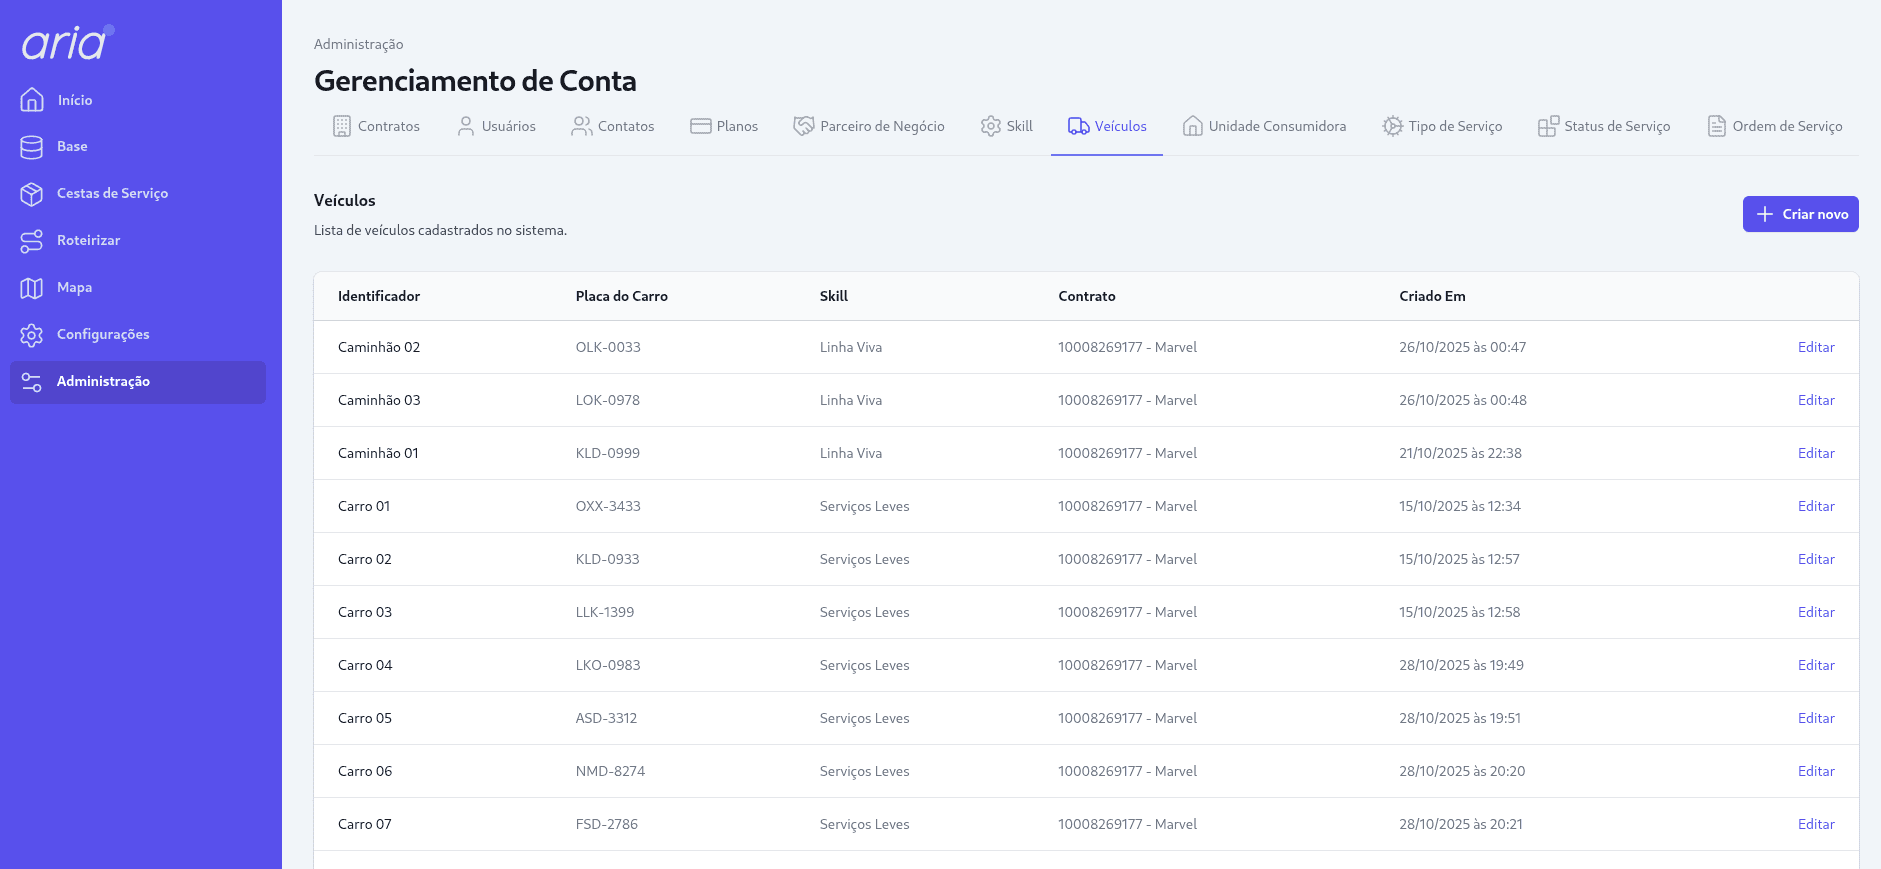Select the Status de Serviço tab
Screen dimensions: 1881x869
tap(1604, 126)
